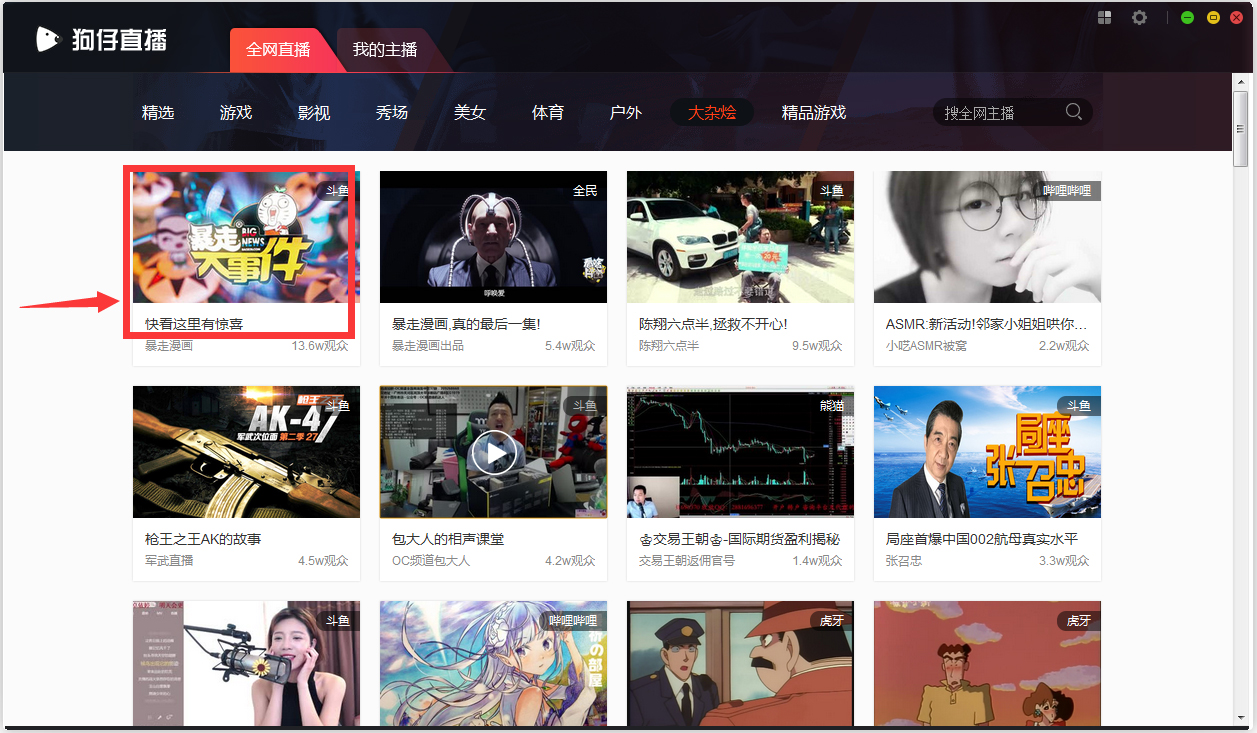Click the 9.5w观众 viewer count
The height and width of the screenshot is (733, 1257).
(817, 346)
